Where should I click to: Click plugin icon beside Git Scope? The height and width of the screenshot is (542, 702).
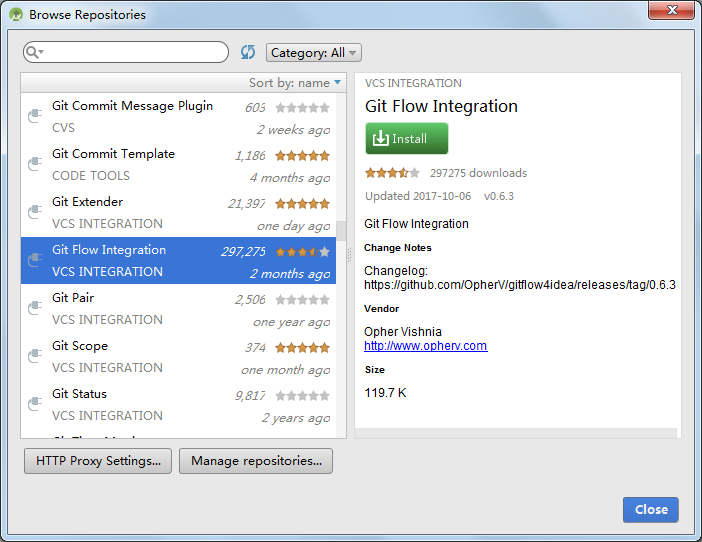[x=35, y=356]
